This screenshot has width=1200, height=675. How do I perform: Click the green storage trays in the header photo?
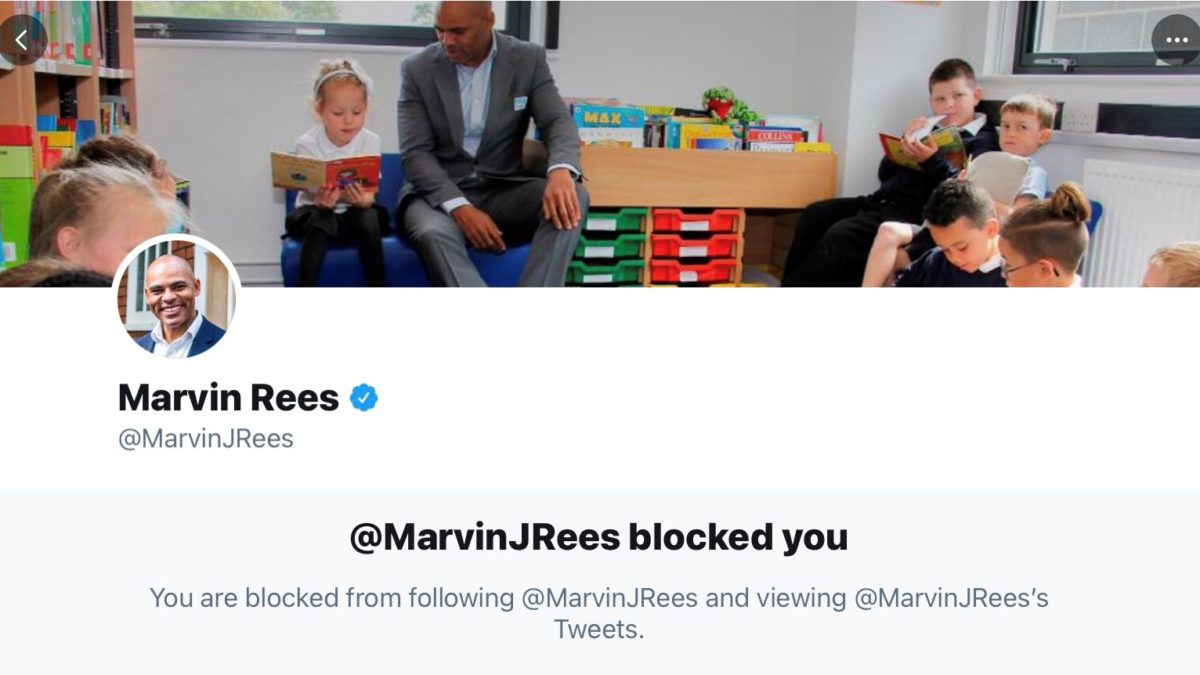[x=607, y=246]
